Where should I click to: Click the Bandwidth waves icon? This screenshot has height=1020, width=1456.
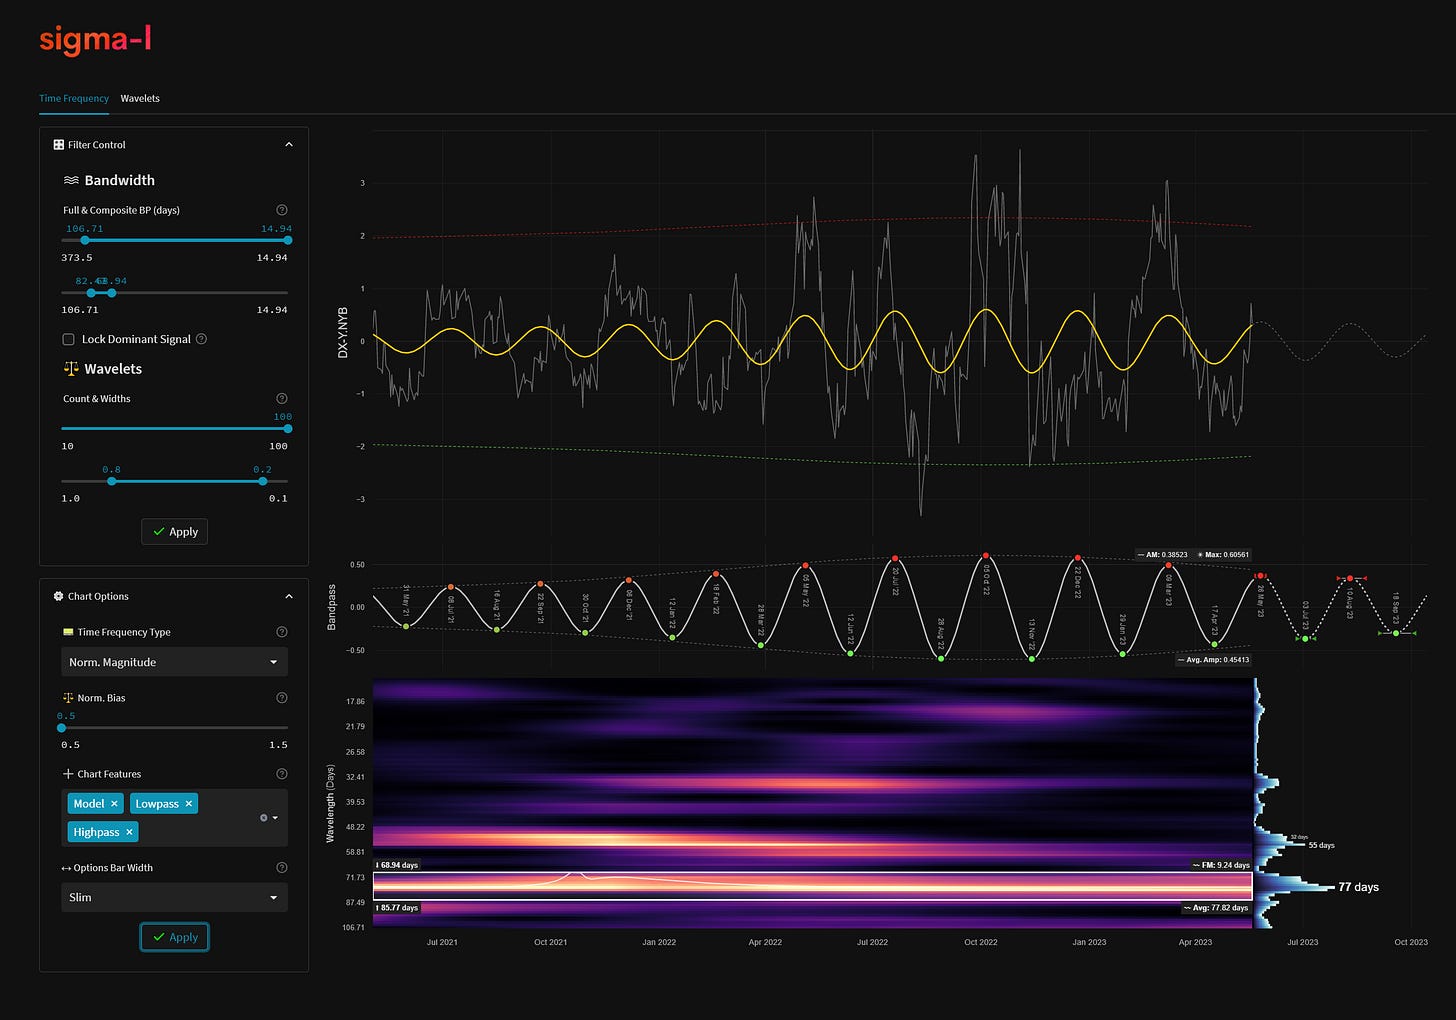71,181
